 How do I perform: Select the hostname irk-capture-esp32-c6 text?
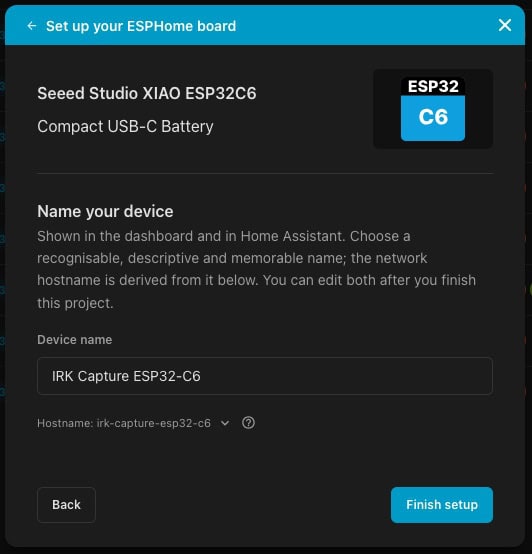154,423
